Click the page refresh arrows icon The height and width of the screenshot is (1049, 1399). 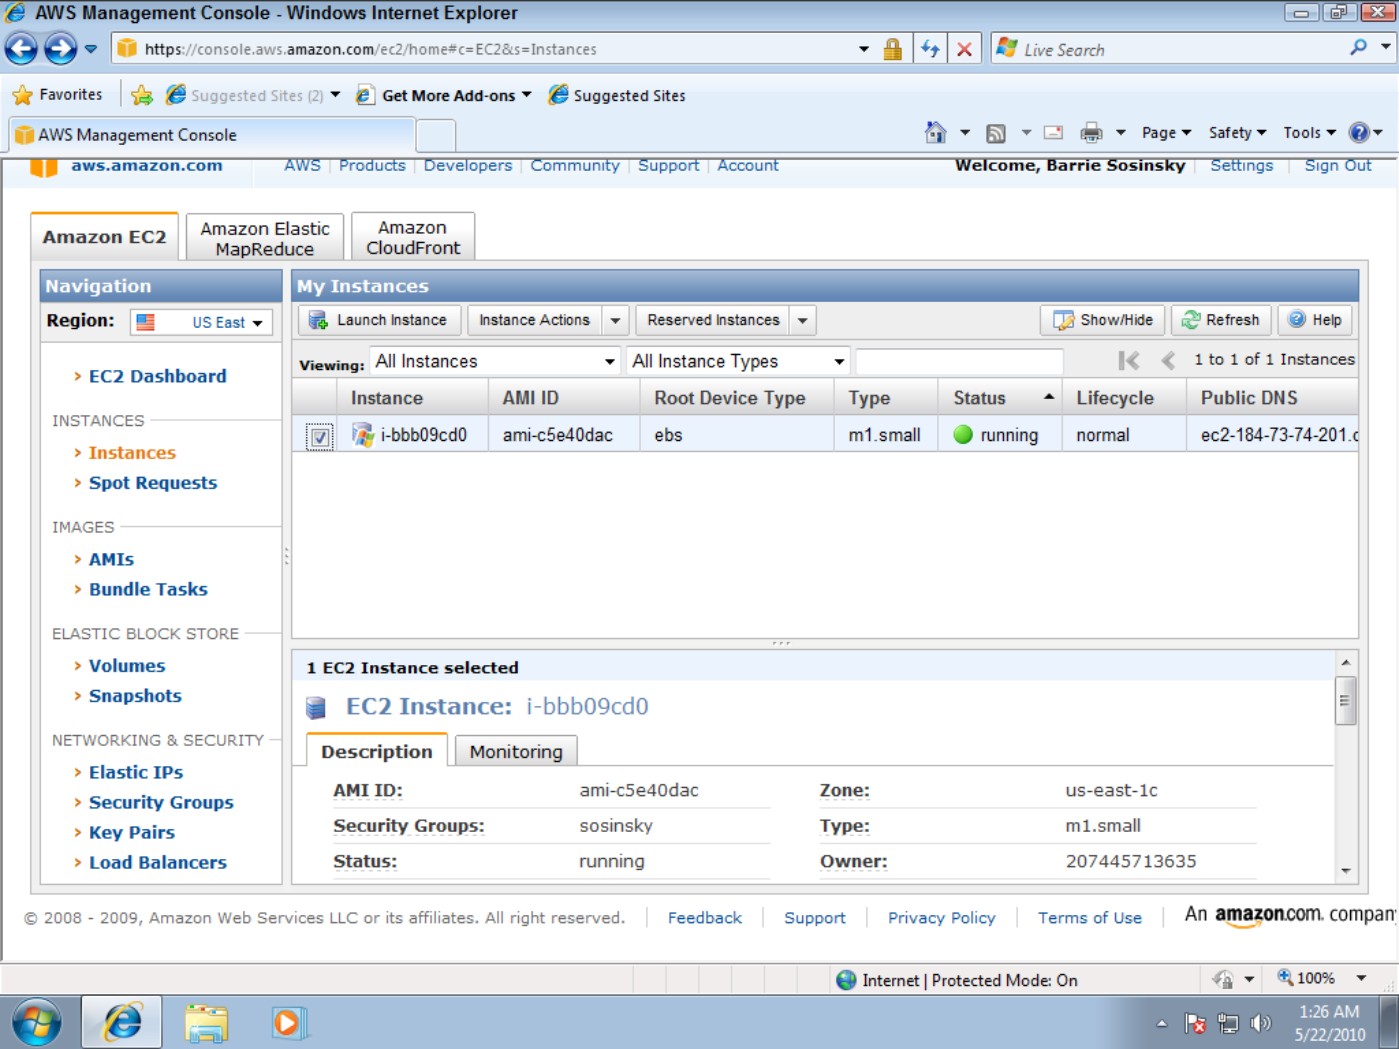[x=930, y=49]
